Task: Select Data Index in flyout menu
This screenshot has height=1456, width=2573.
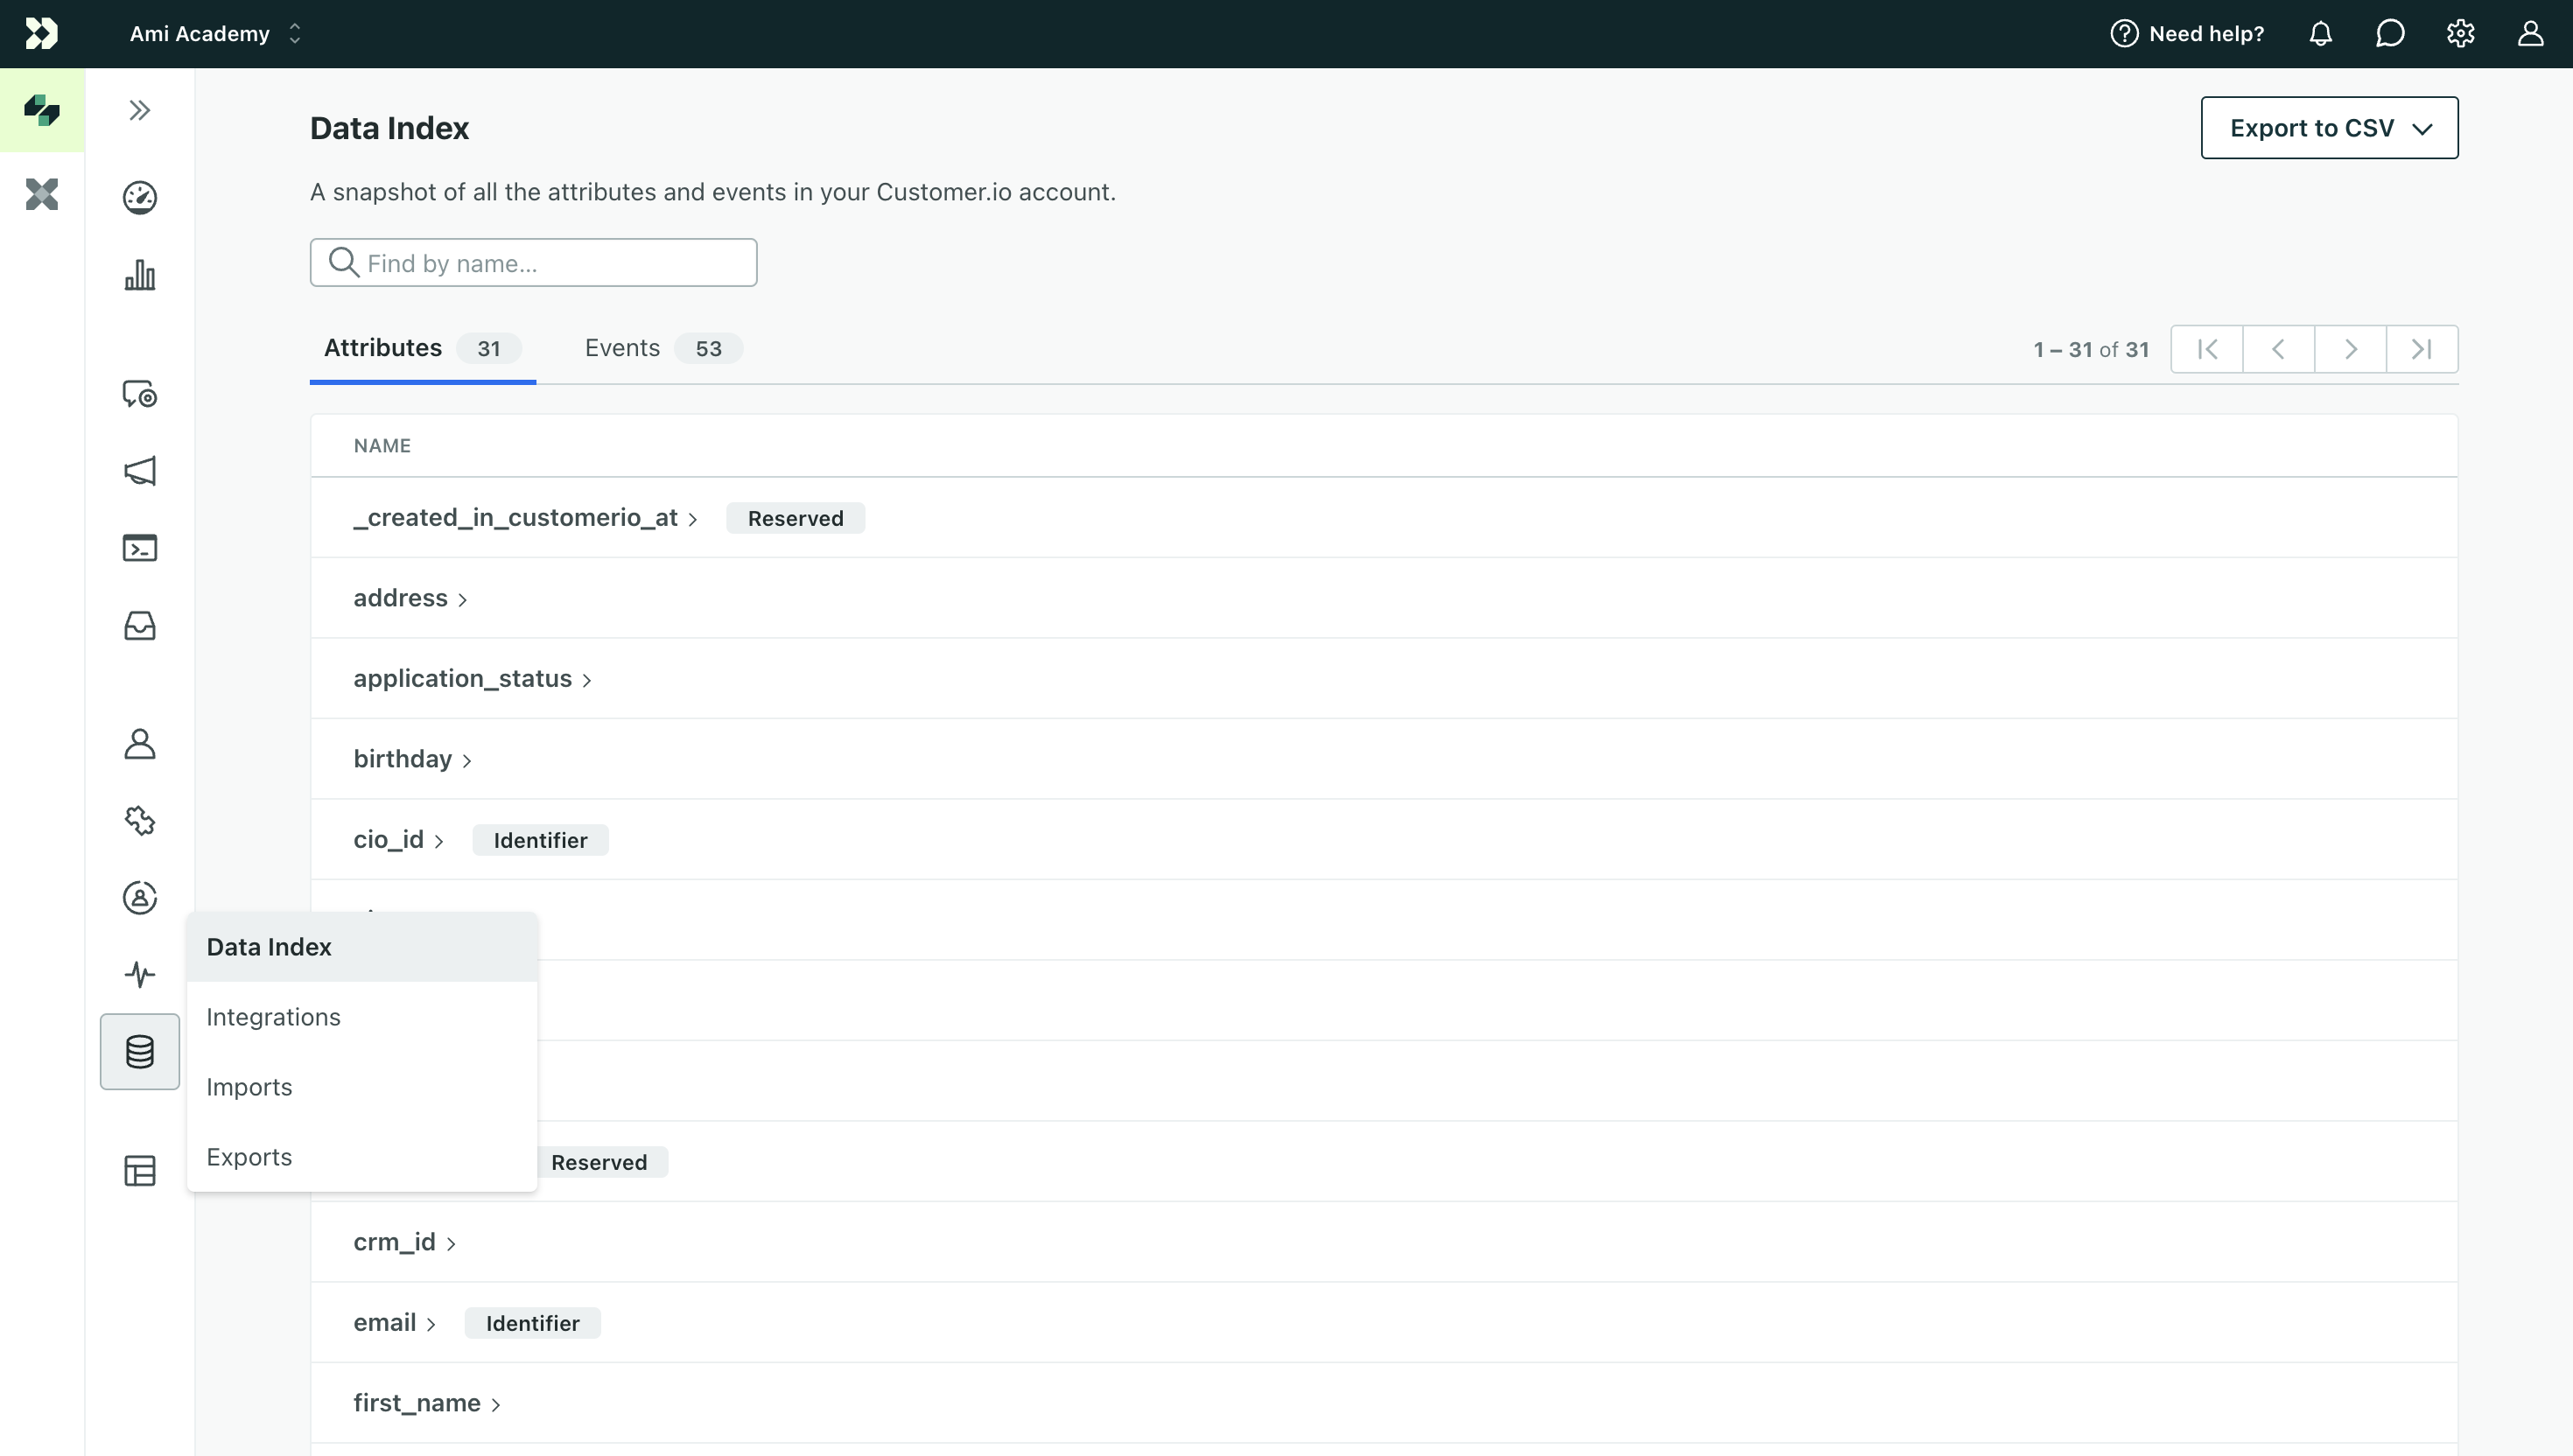Action: coord(362,946)
